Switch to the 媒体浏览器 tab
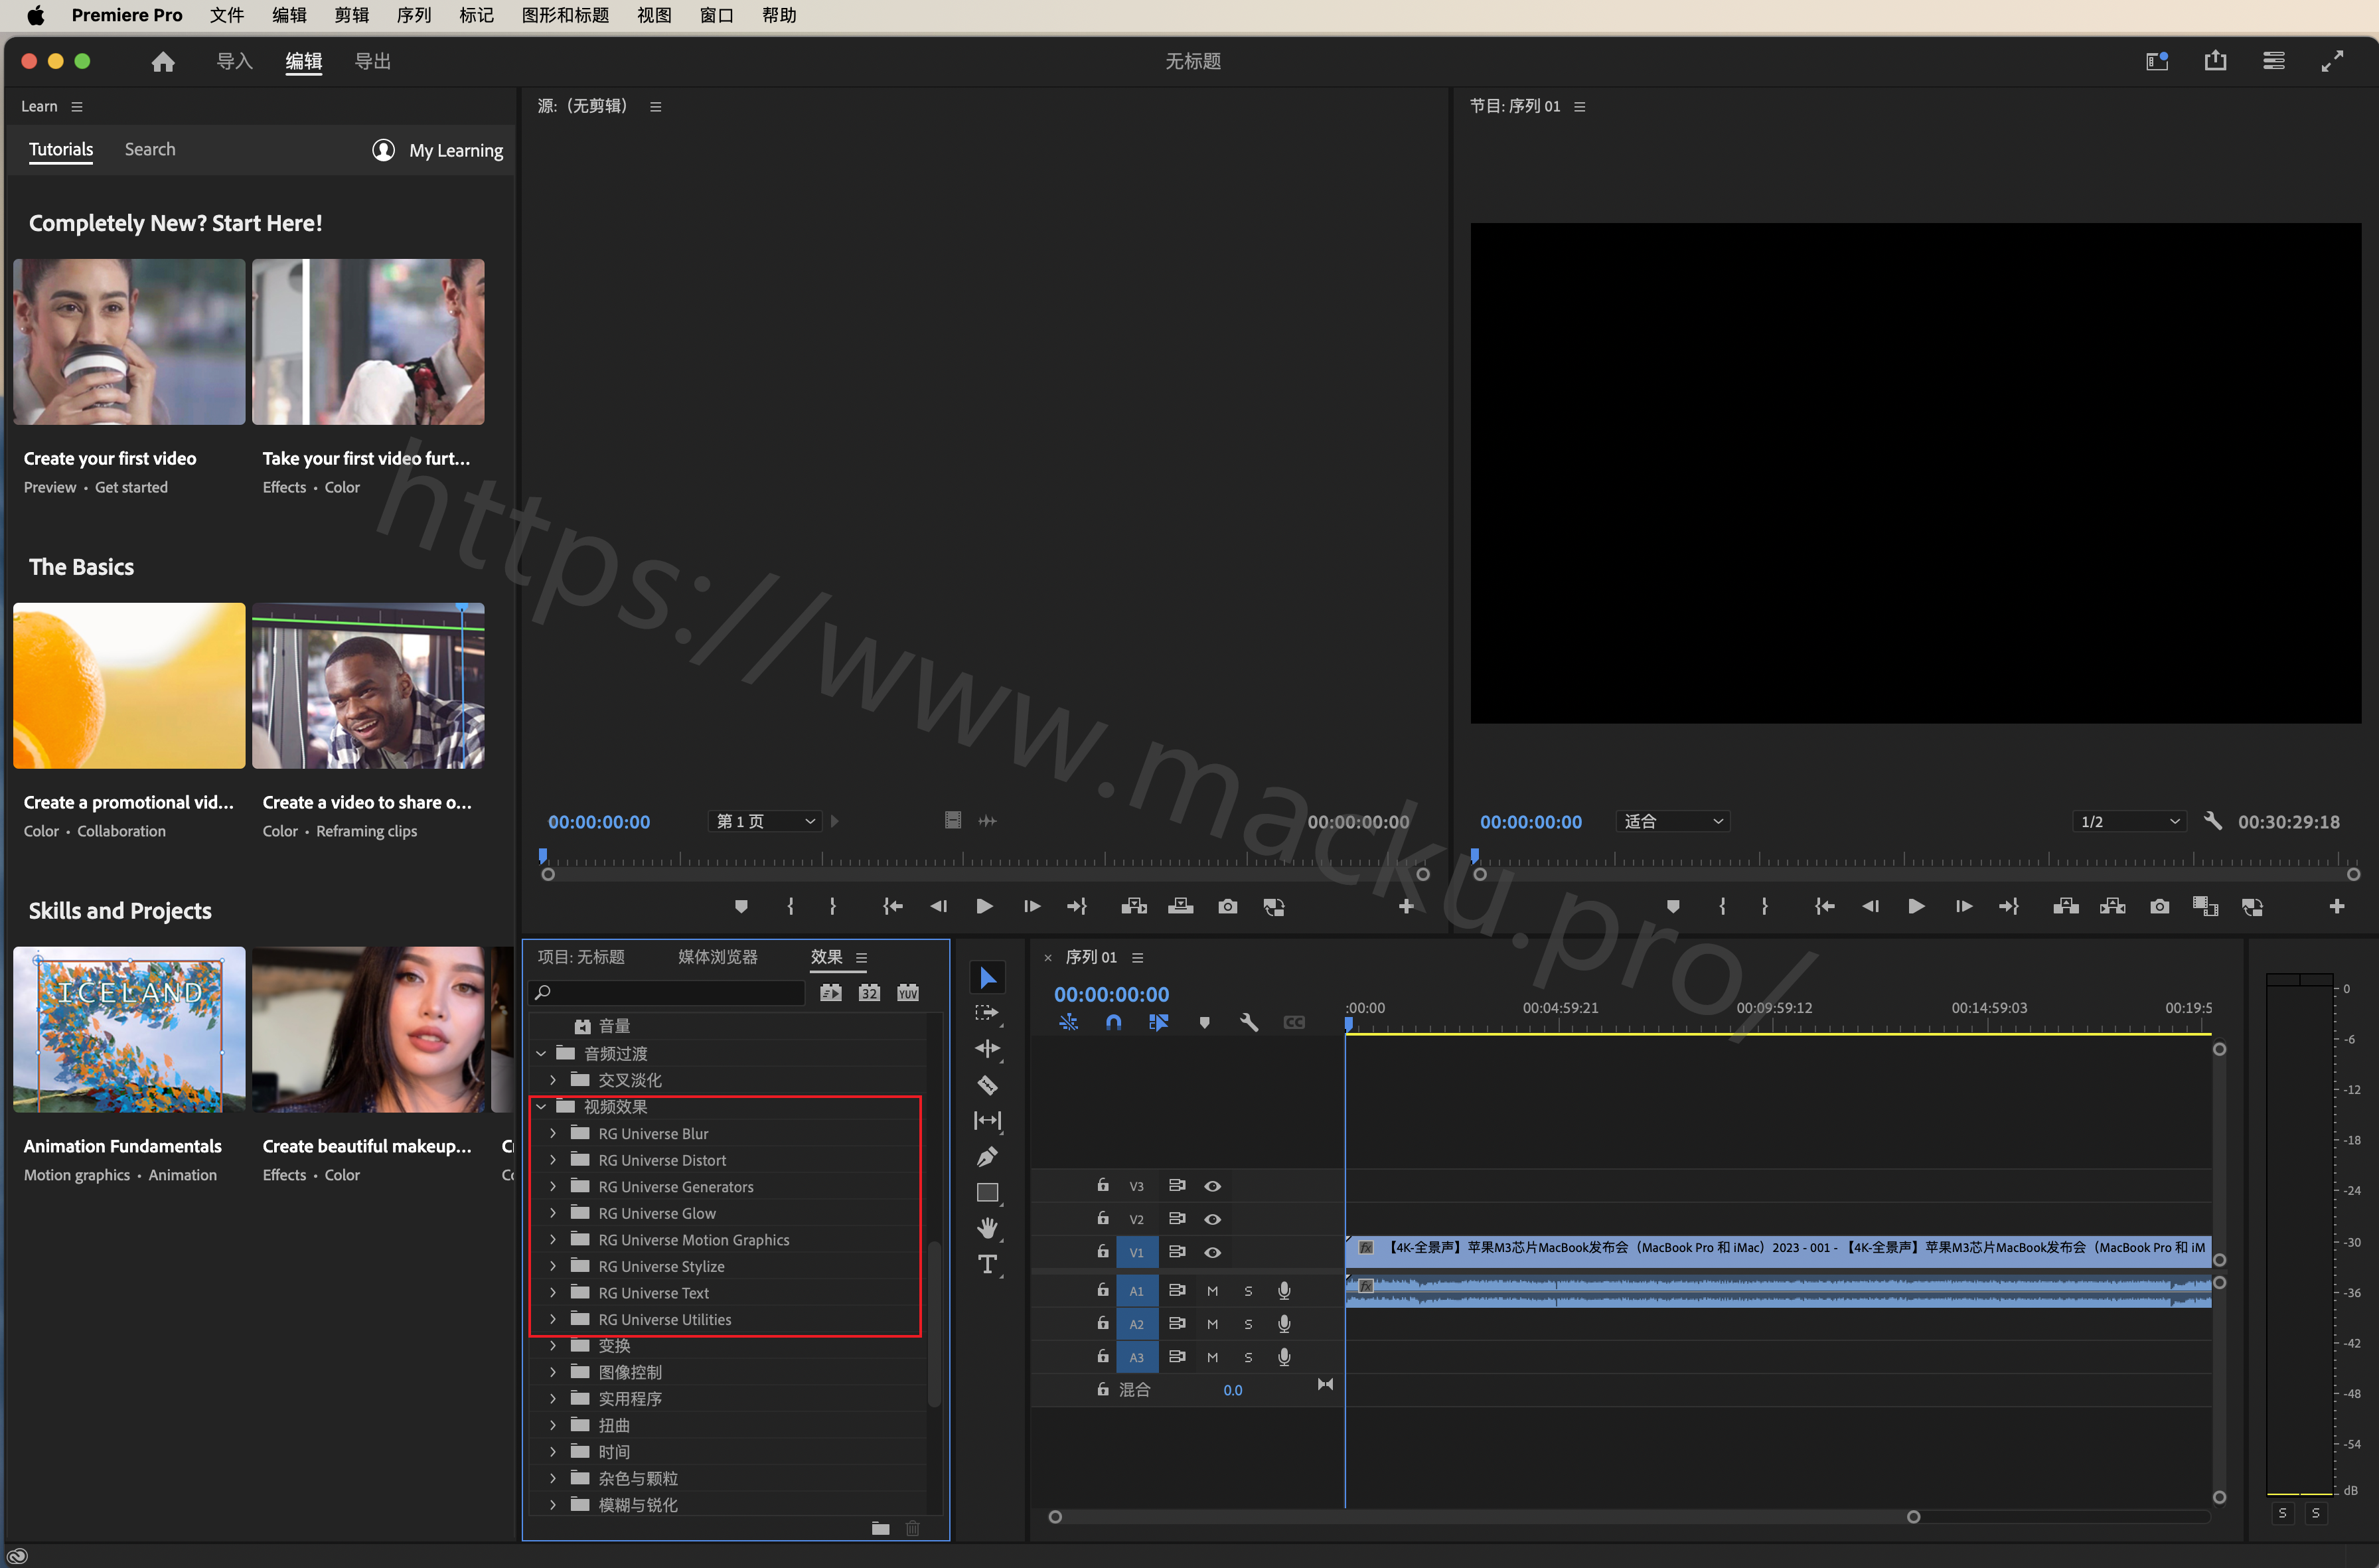2379x1568 pixels. tap(717, 957)
